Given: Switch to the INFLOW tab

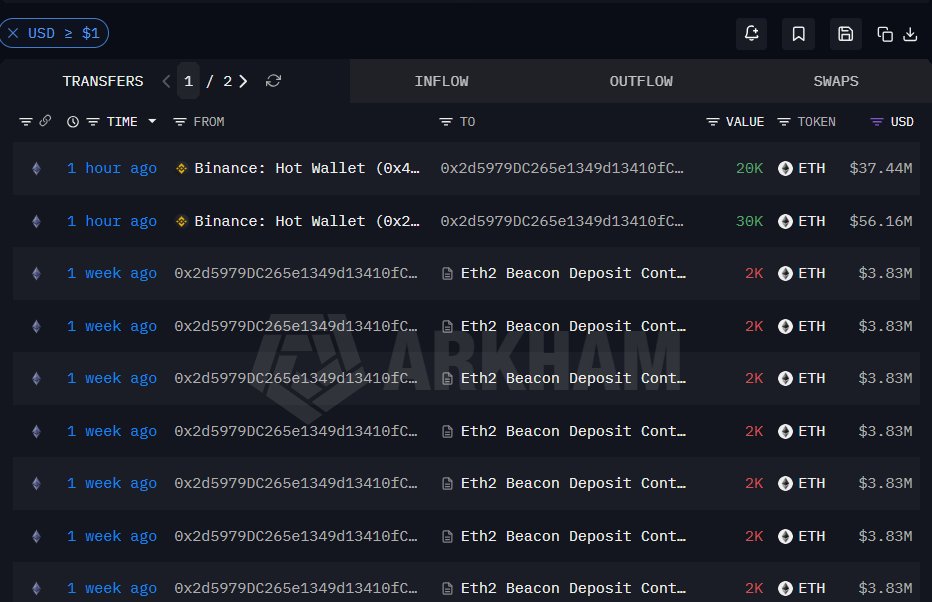Looking at the screenshot, I should [x=441, y=81].
